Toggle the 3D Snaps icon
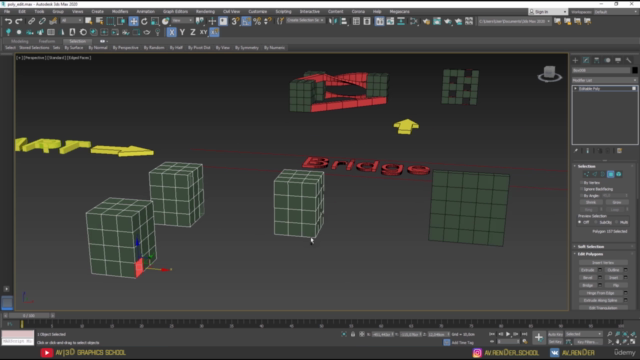 235,21
